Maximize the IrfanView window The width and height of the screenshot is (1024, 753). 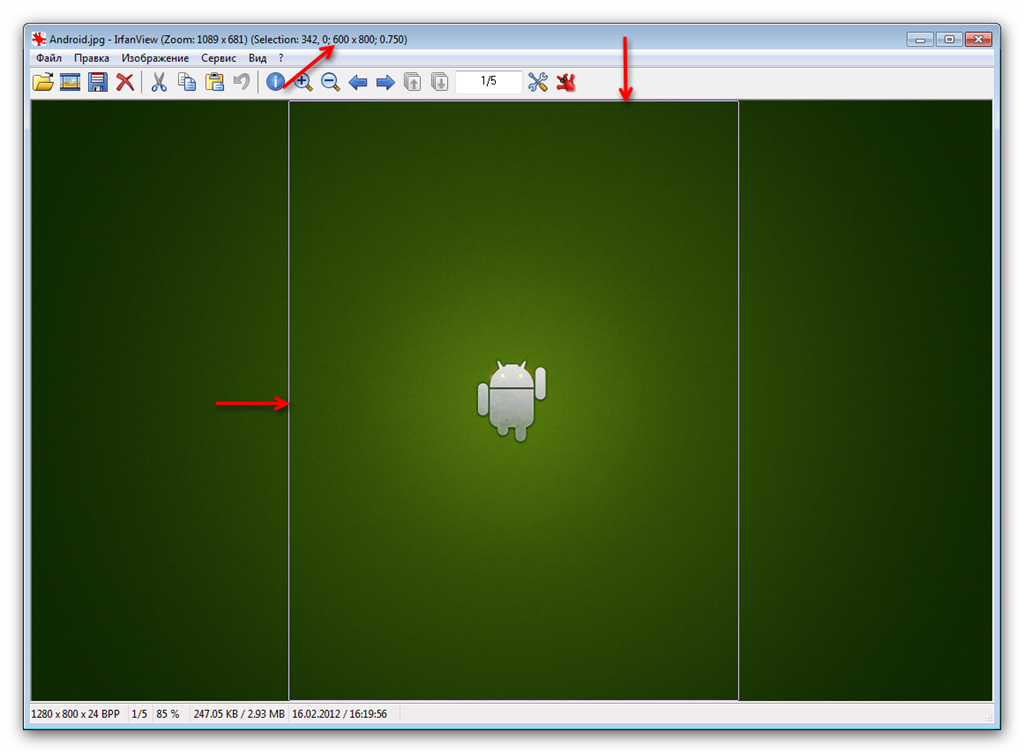click(x=949, y=40)
